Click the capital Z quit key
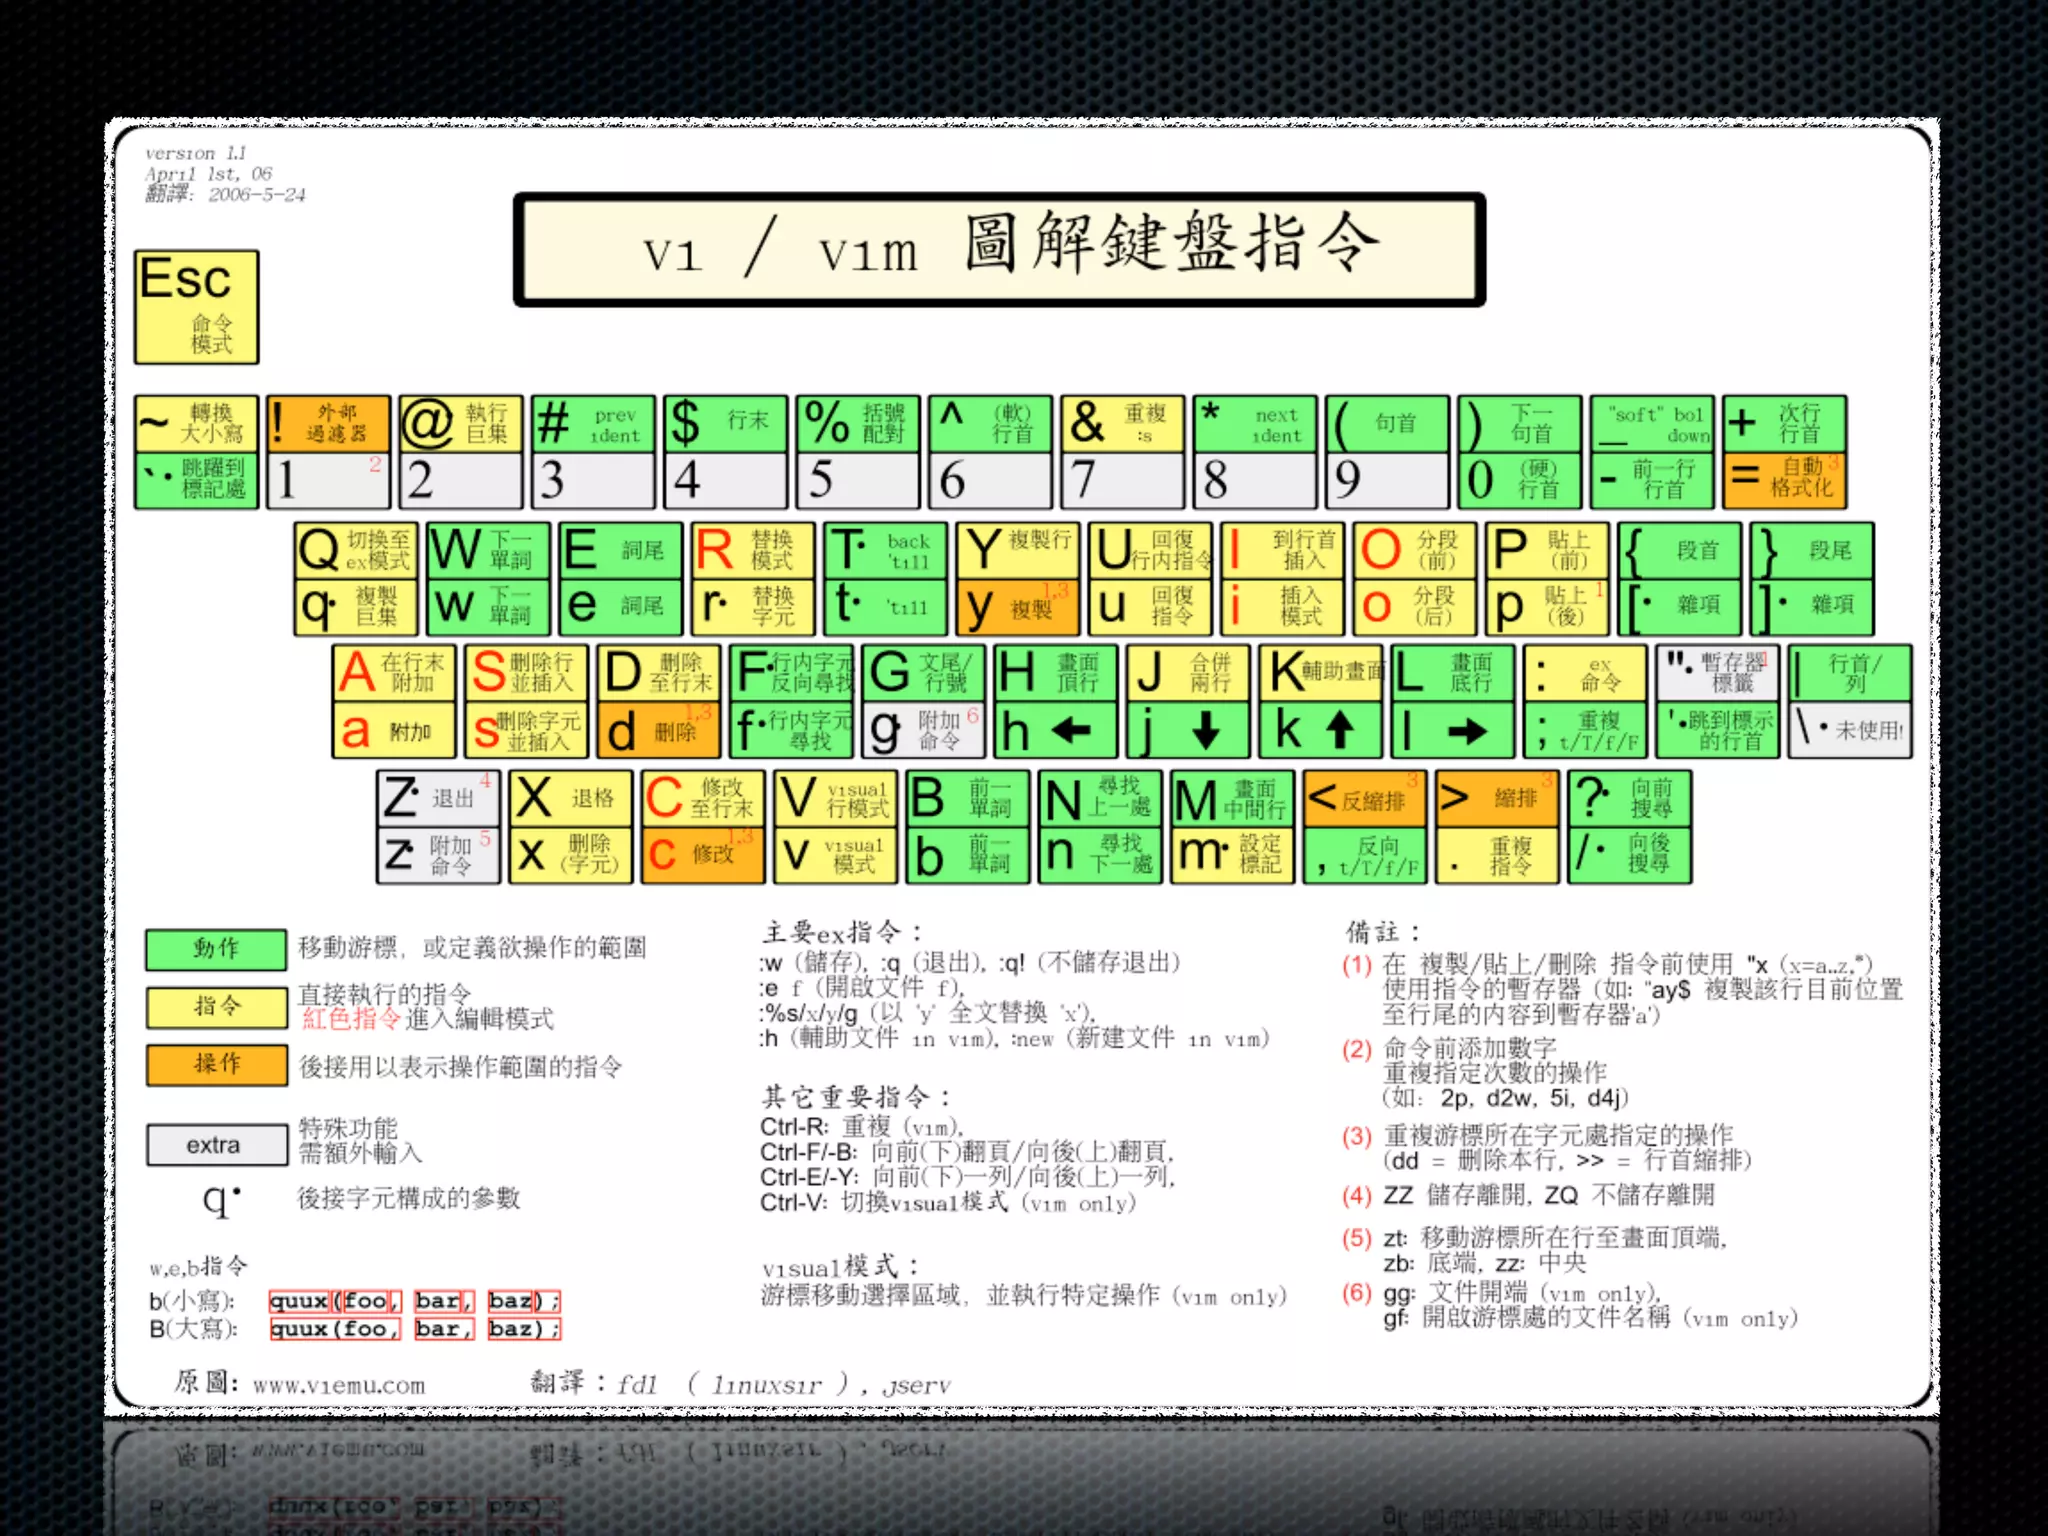Image resolution: width=2048 pixels, height=1536 pixels. coord(437,798)
